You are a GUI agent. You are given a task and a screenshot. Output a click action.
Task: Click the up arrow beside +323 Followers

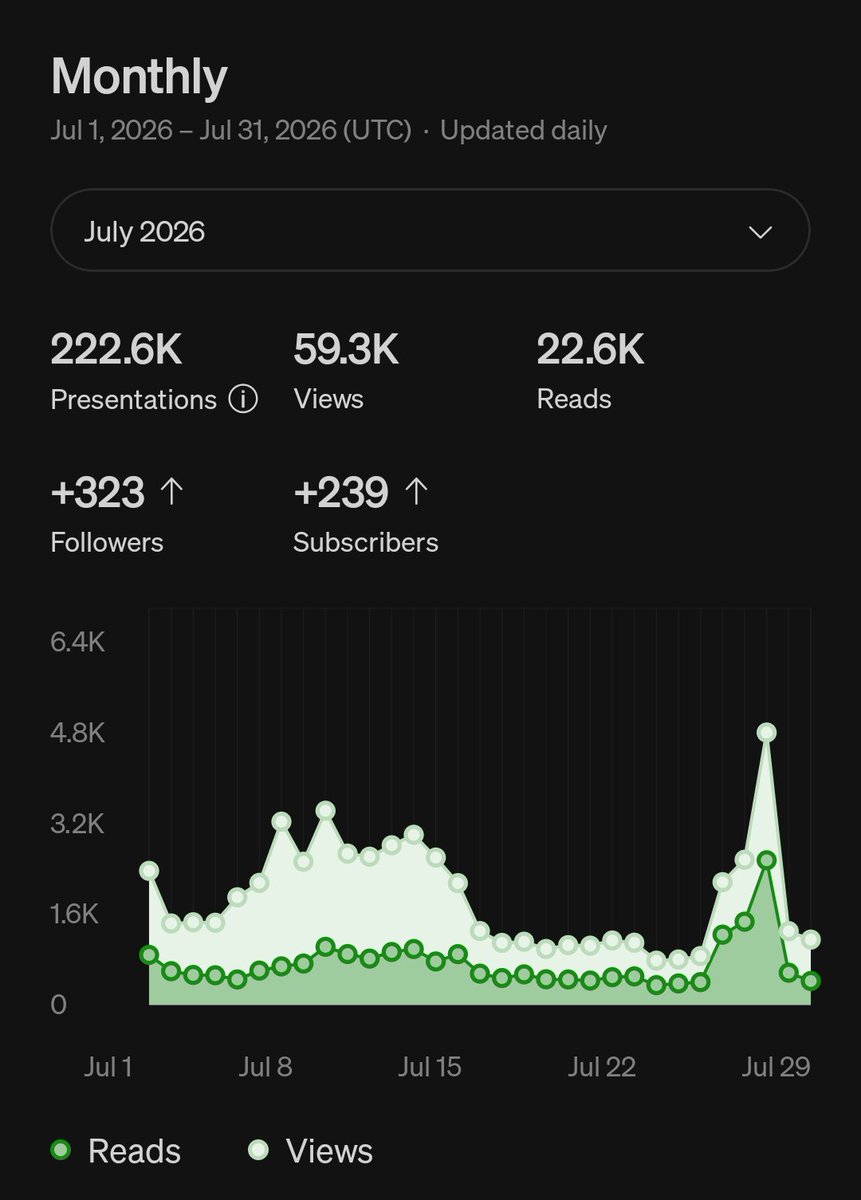[172, 491]
